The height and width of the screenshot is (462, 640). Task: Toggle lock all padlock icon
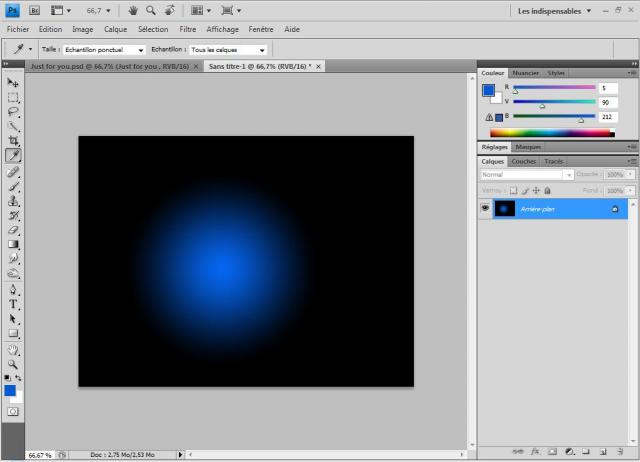[548, 191]
